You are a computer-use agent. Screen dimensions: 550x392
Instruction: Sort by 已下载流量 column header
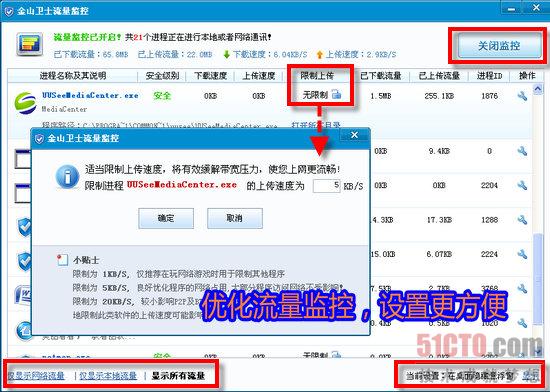click(381, 76)
